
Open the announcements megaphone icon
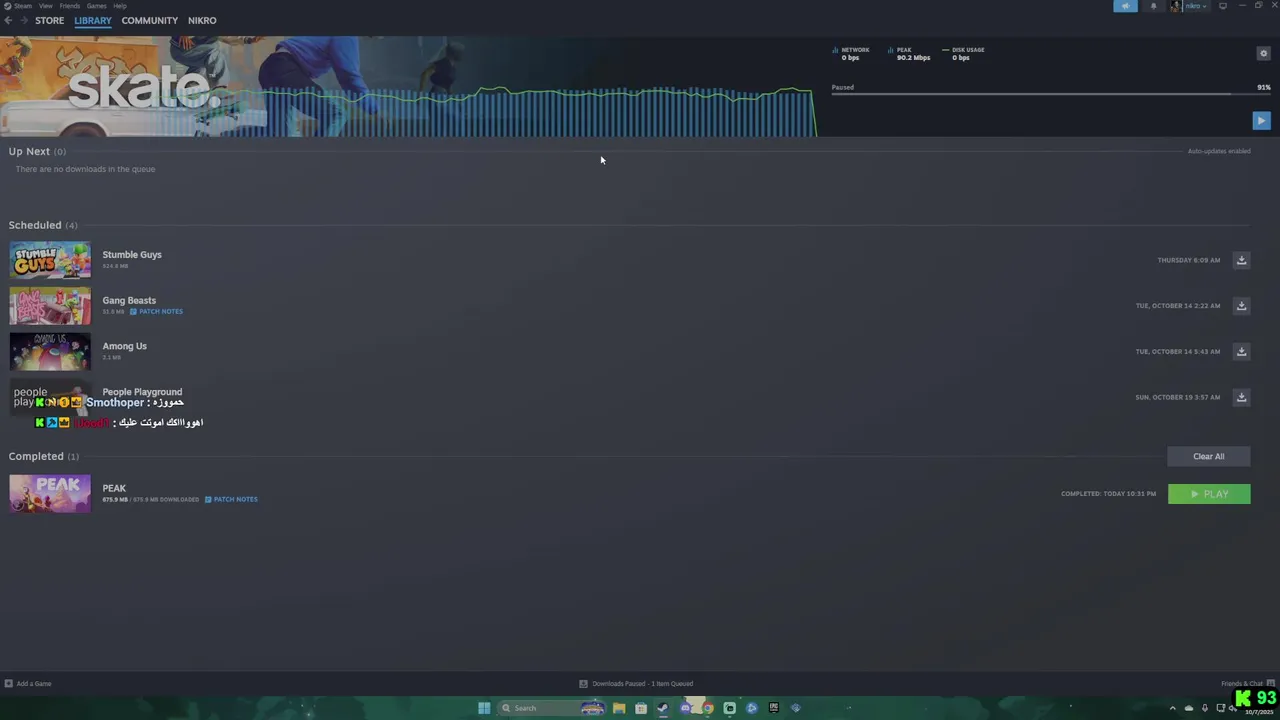(x=1125, y=6)
